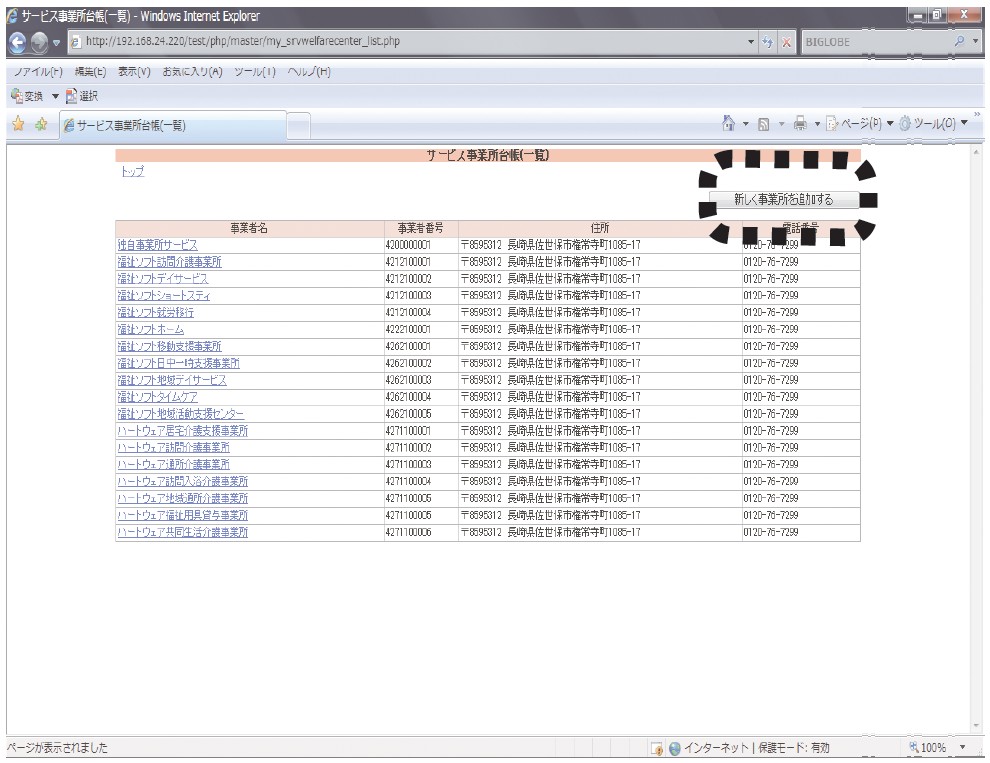
Task: Click the 住所 column header
Action: tap(600, 229)
